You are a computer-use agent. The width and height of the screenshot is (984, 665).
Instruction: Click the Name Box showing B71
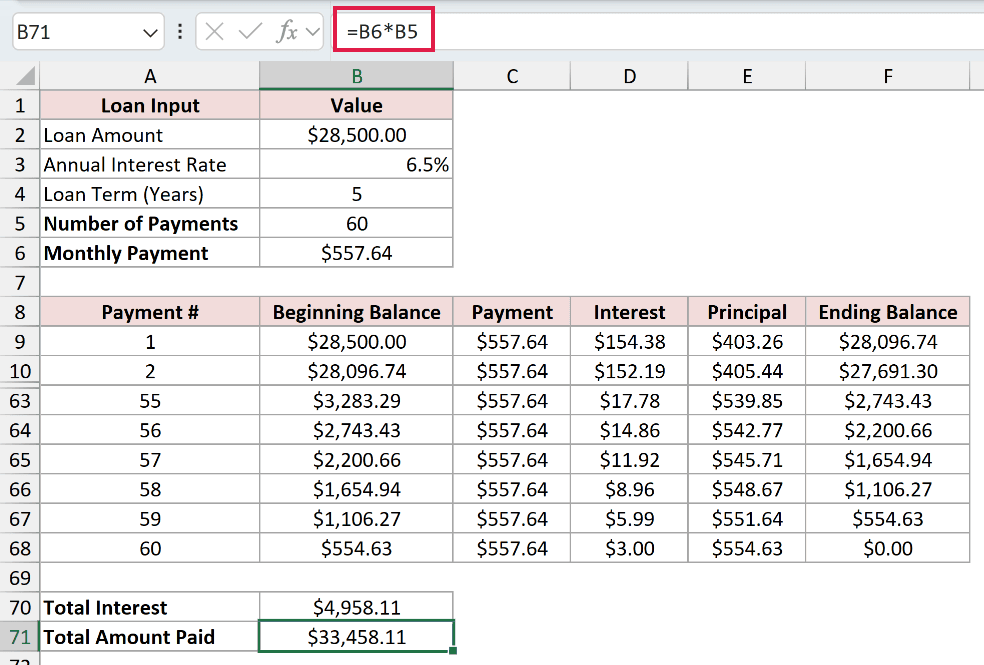[x=88, y=31]
